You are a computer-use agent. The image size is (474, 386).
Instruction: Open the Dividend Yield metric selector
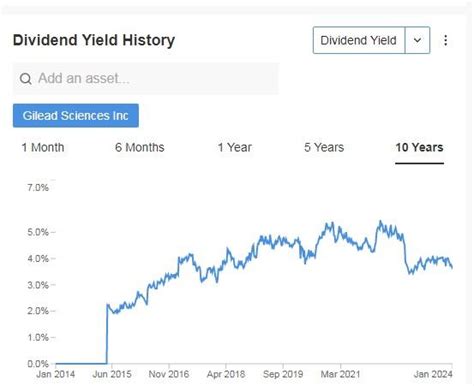(x=359, y=40)
